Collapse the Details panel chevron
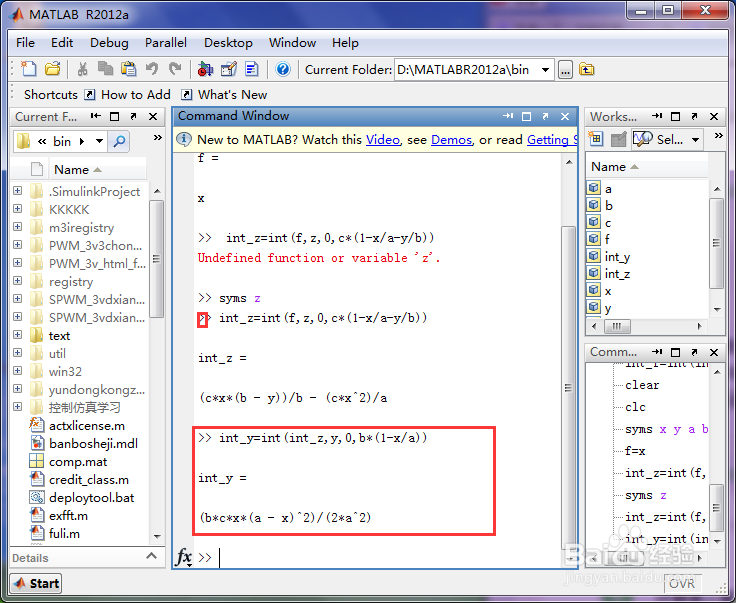Viewport: 736px width, 603px height. [151, 556]
